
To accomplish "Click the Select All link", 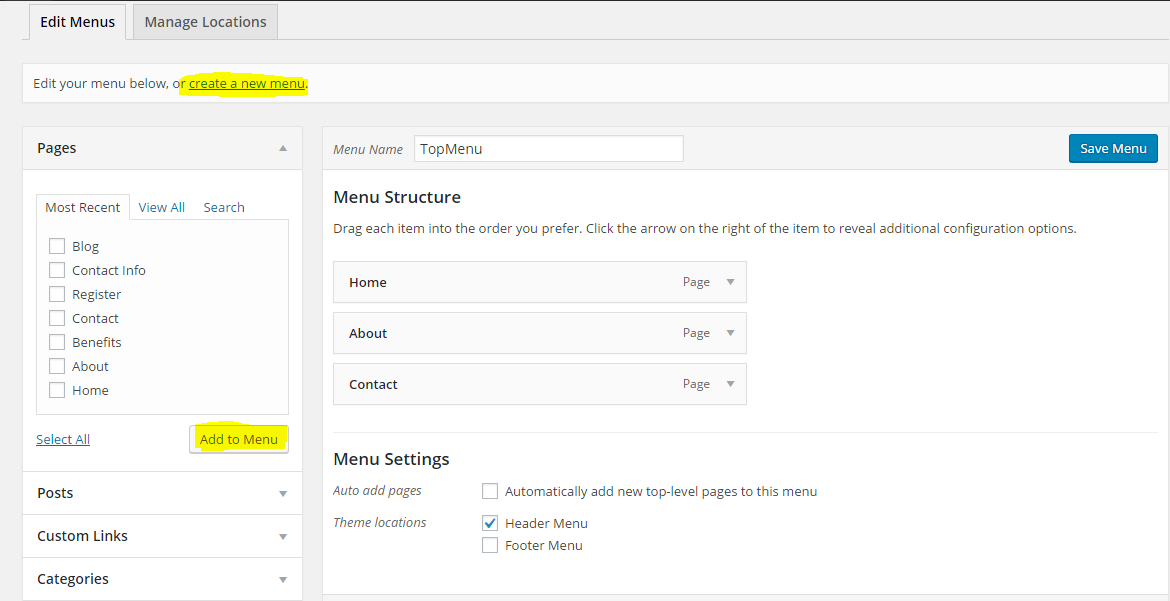I will pos(62,438).
